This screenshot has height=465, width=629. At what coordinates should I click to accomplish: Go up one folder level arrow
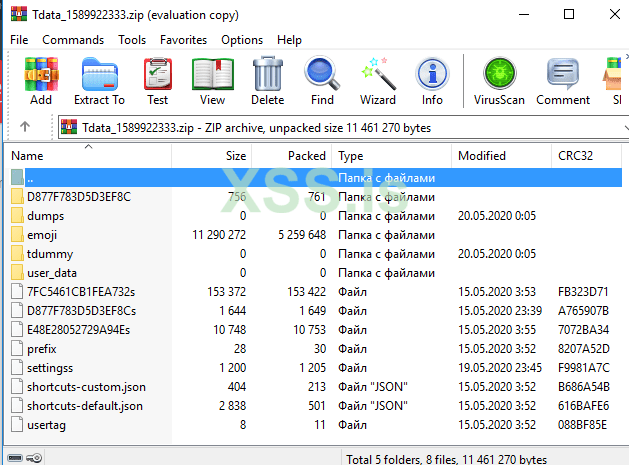(x=25, y=127)
